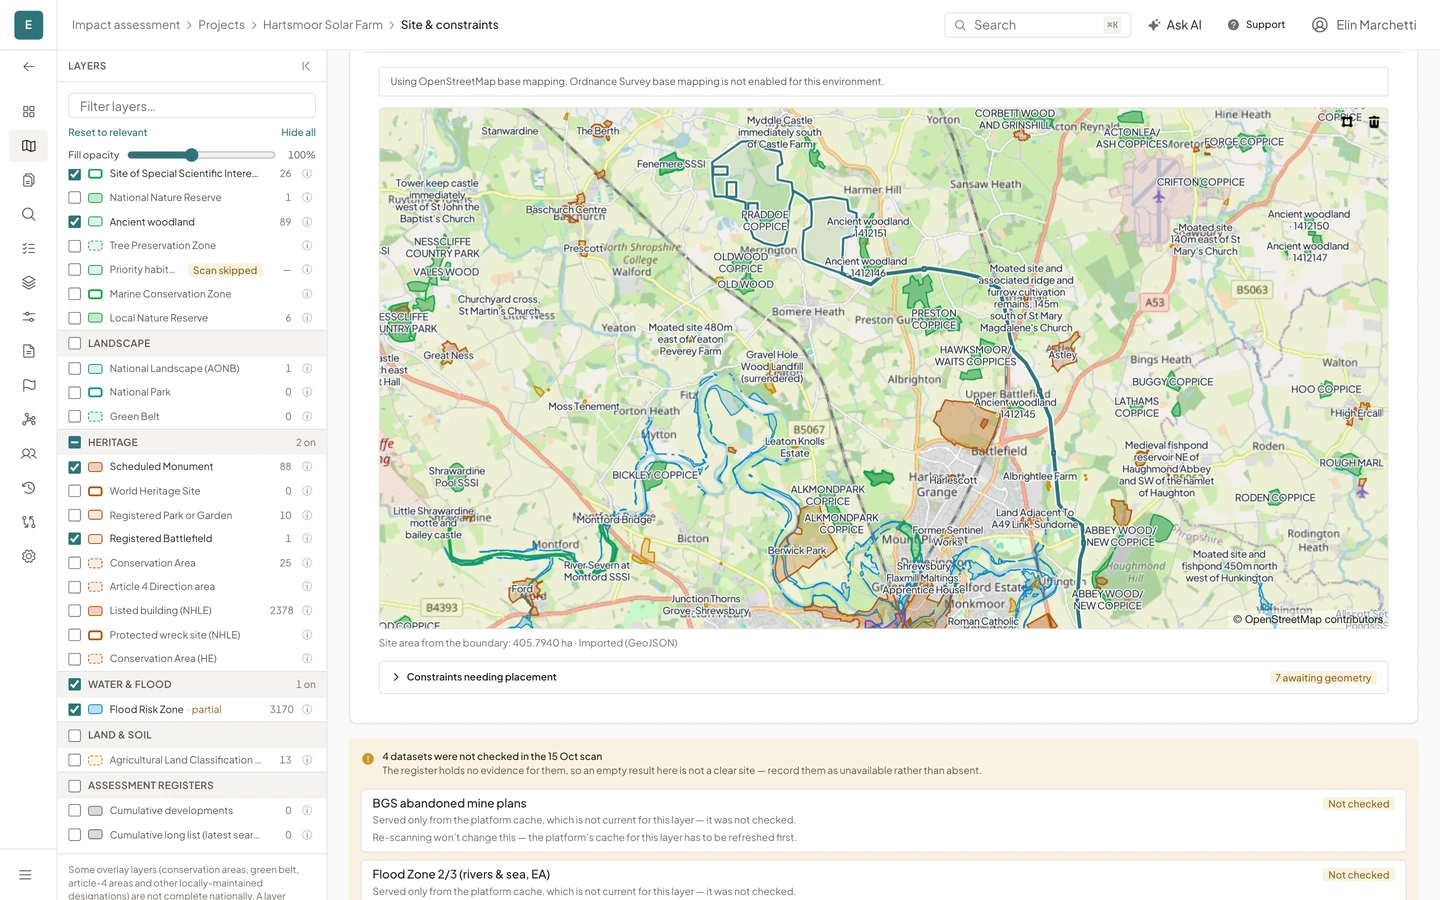Image resolution: width=1440 pixels, height=900 pixels.
Task: Open Elin Marchetti account menu
Action: click(x=1364, y=25)
